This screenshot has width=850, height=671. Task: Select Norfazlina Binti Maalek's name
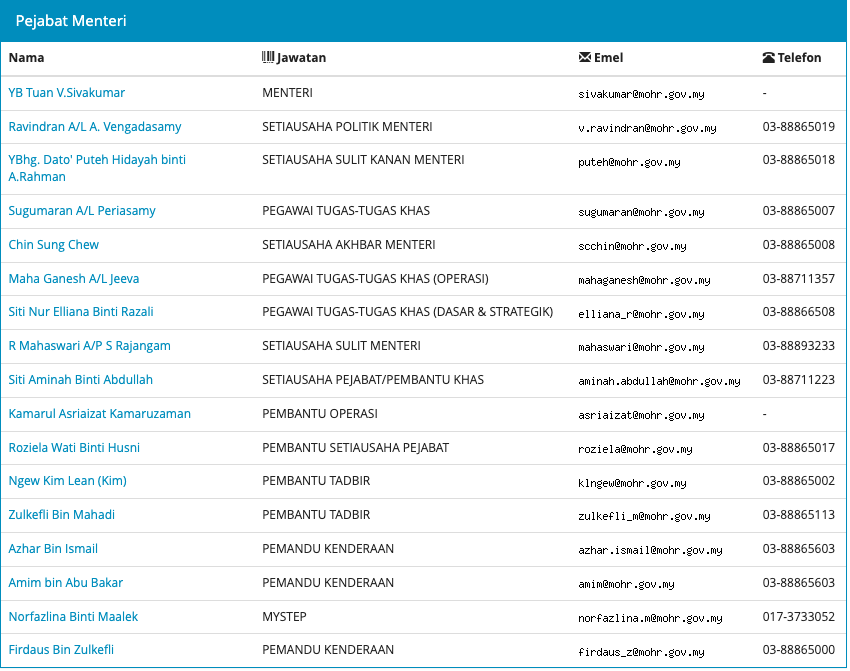coord(73,617)
